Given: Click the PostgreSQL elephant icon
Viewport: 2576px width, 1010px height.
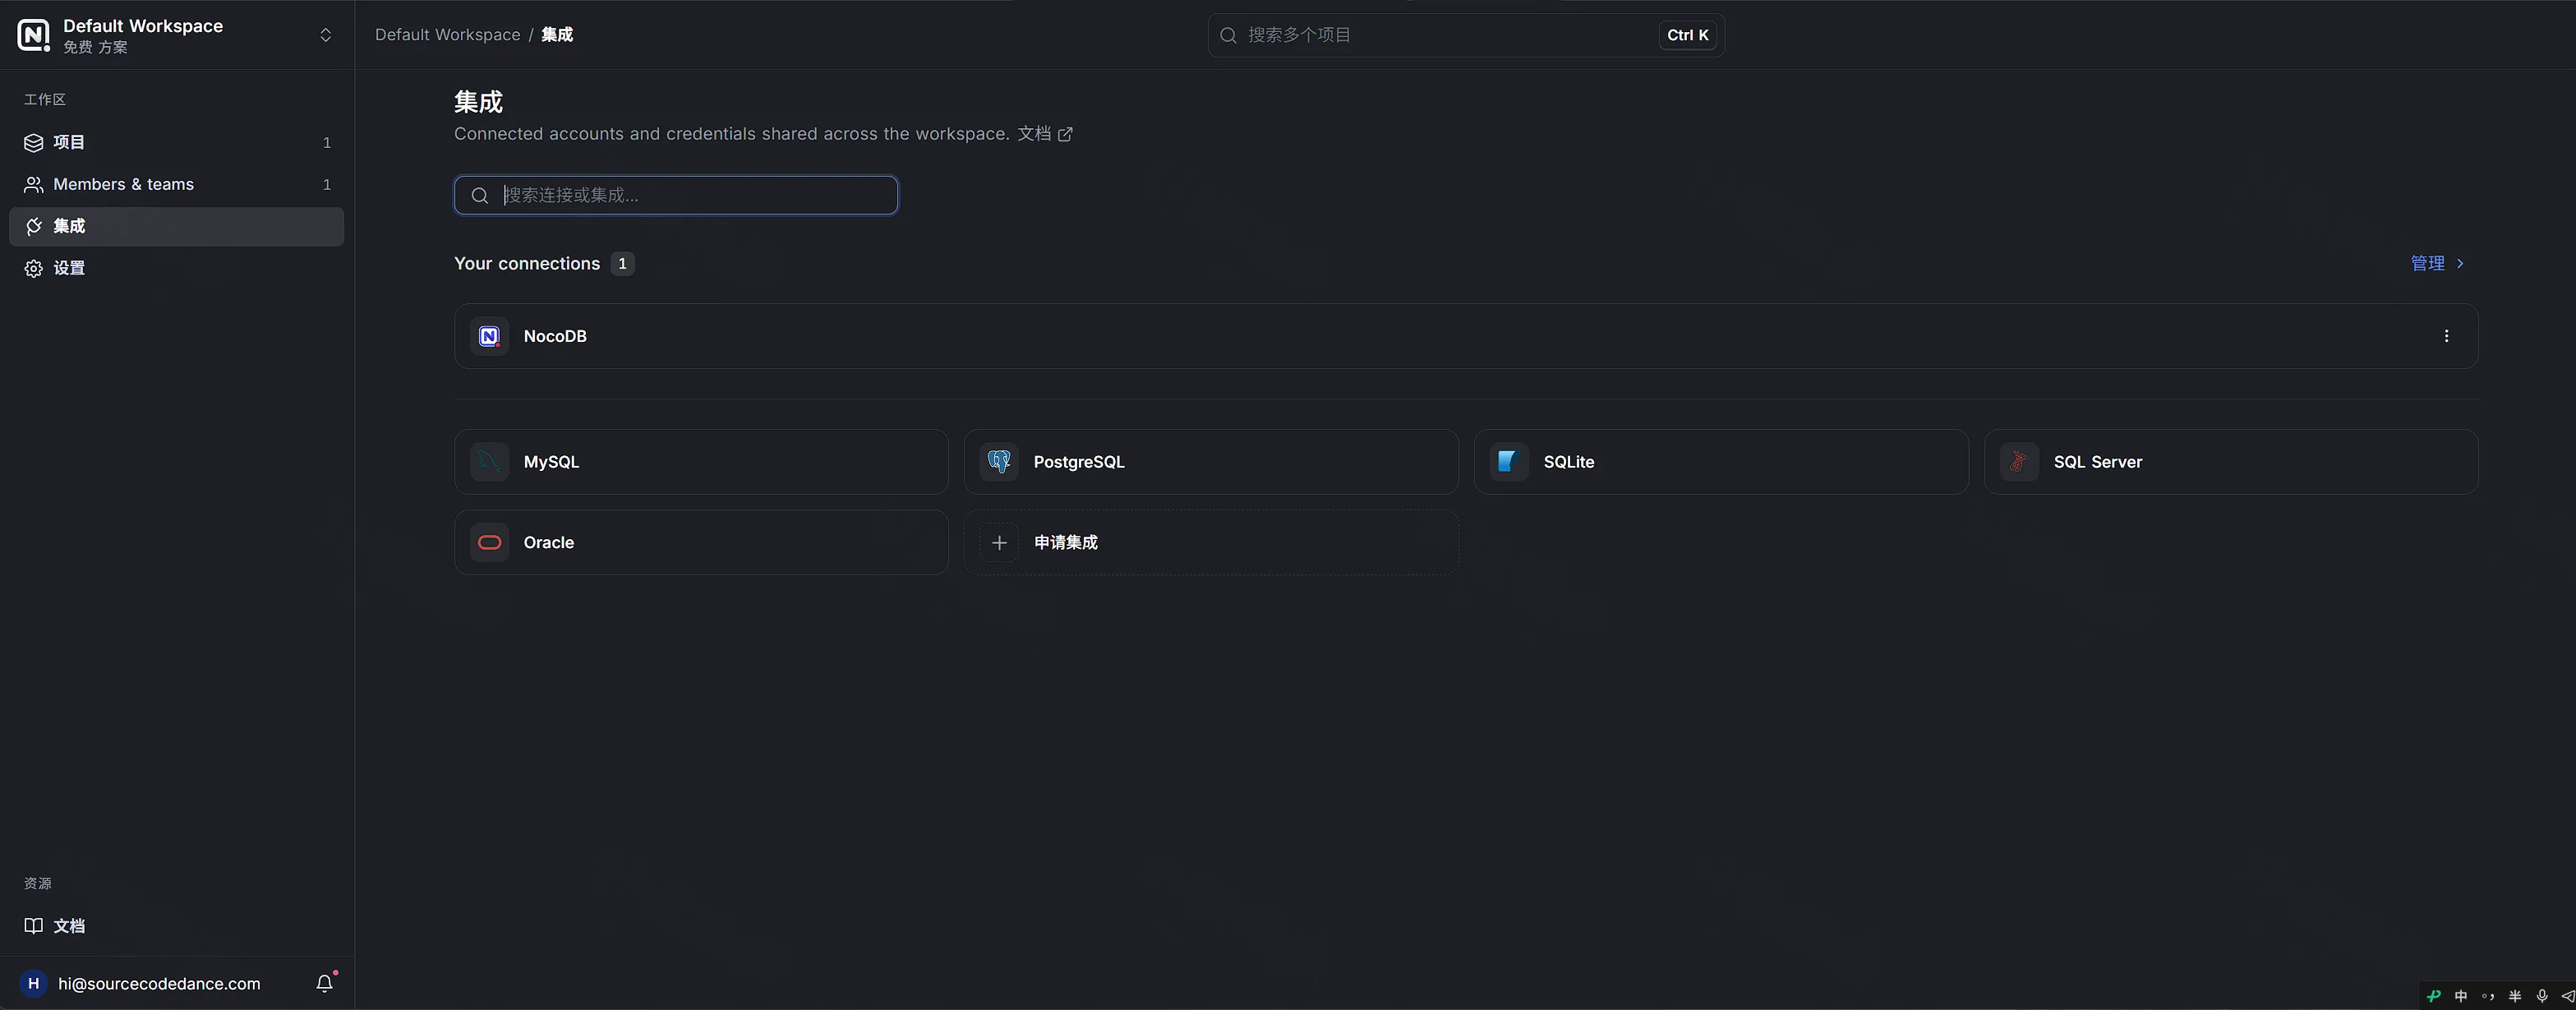Looking at the screenshot, I should (999, 462).
